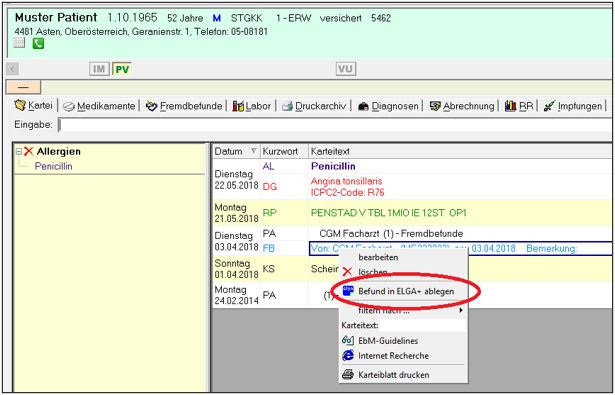Click the ELGA icon in context menu
This screenshot has height=395, width=615.
point(348,291)
